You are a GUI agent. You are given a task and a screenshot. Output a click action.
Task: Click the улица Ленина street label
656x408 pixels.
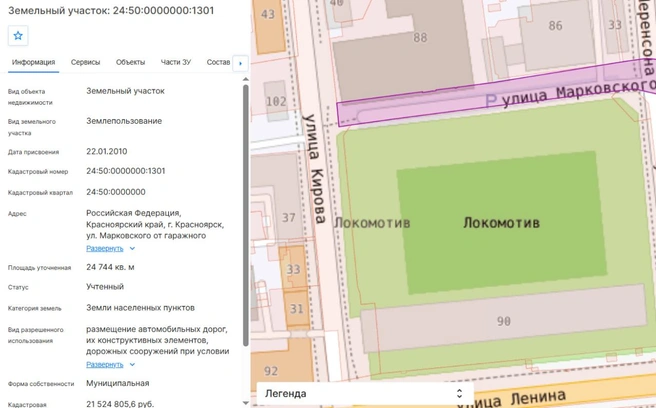tap(512, 398)
